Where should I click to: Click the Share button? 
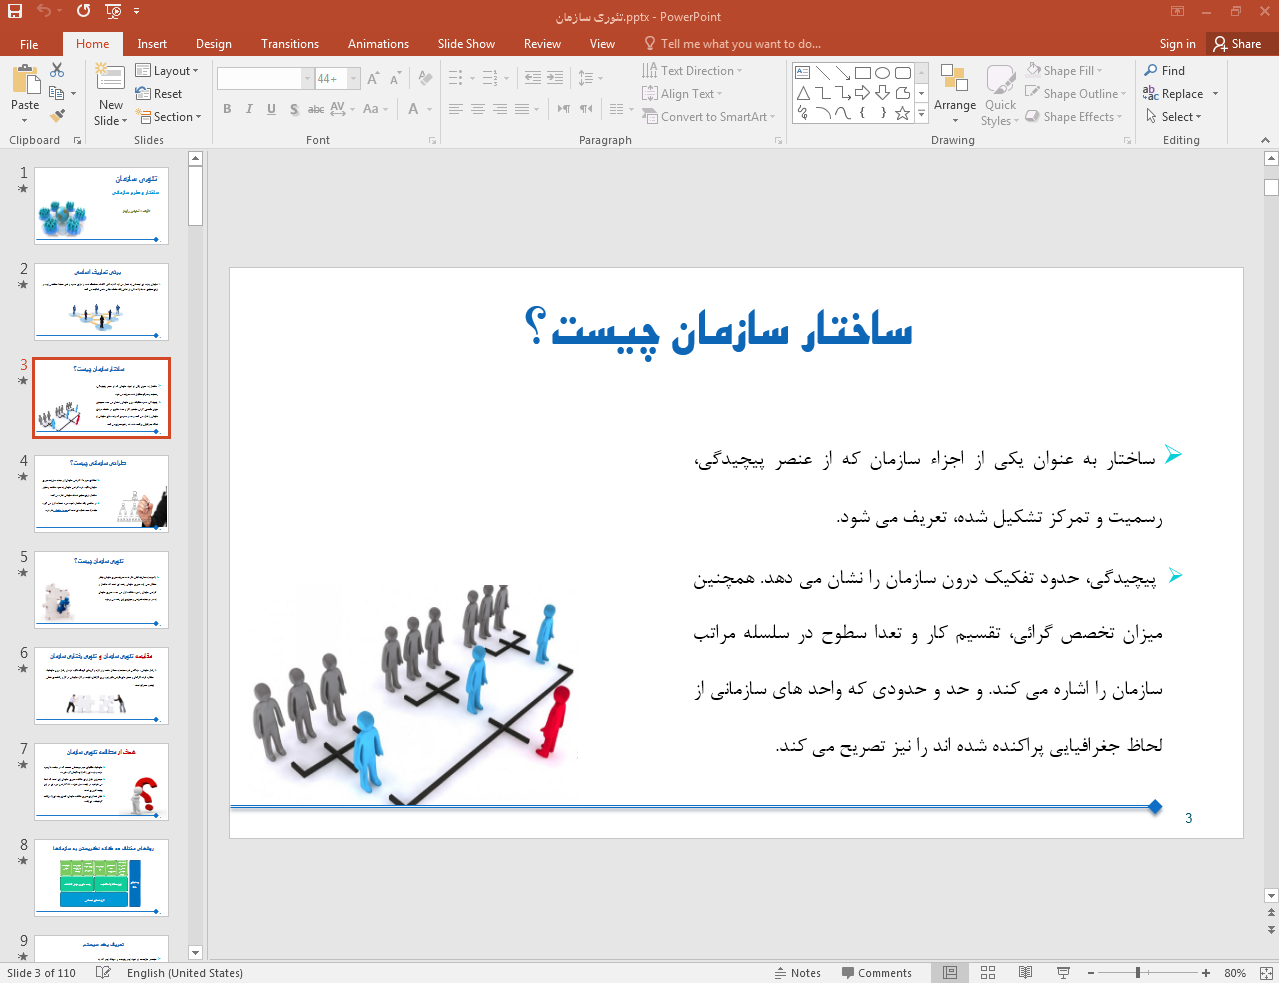point(1237,44)
